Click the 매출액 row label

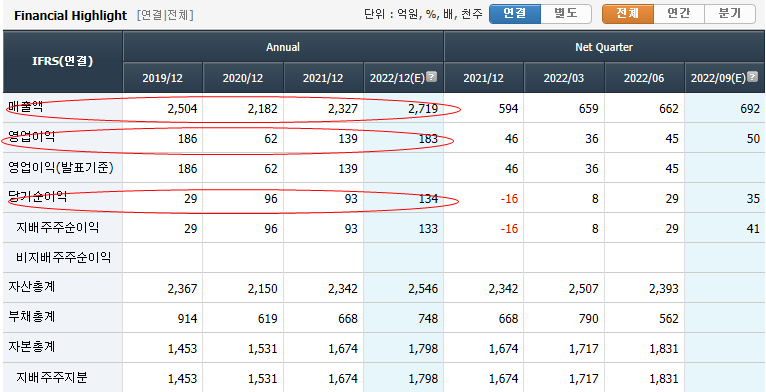[x=25, y=107]
